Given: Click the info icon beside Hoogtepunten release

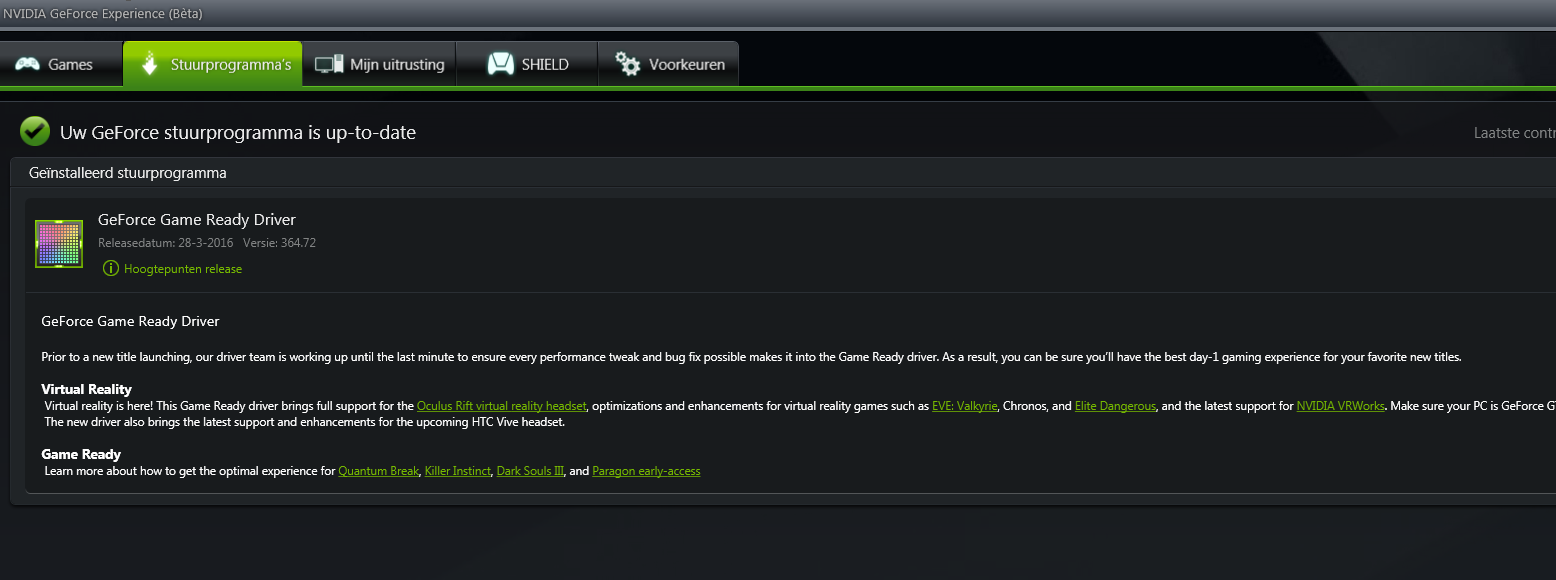Looking at the screenshot, I should (111, 268).
